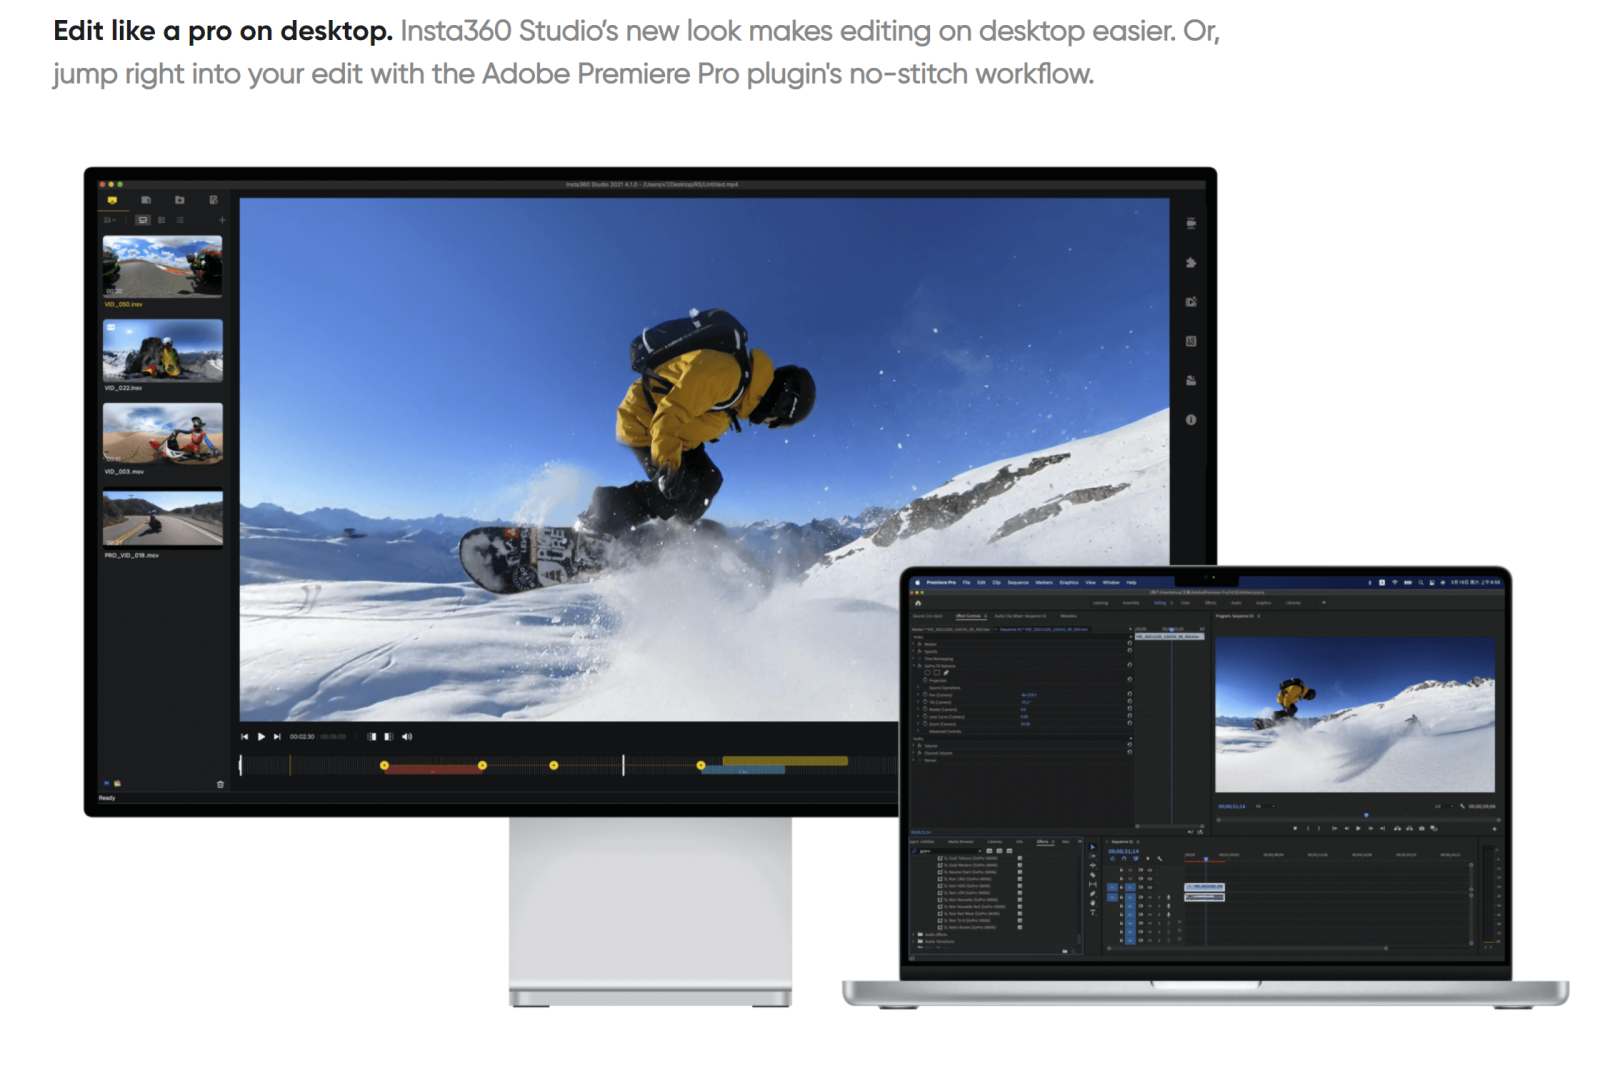Select the VID_022.insv mountain thumbnail
The width and height of the screenshot is (1600, 1081).
(163, 350)
